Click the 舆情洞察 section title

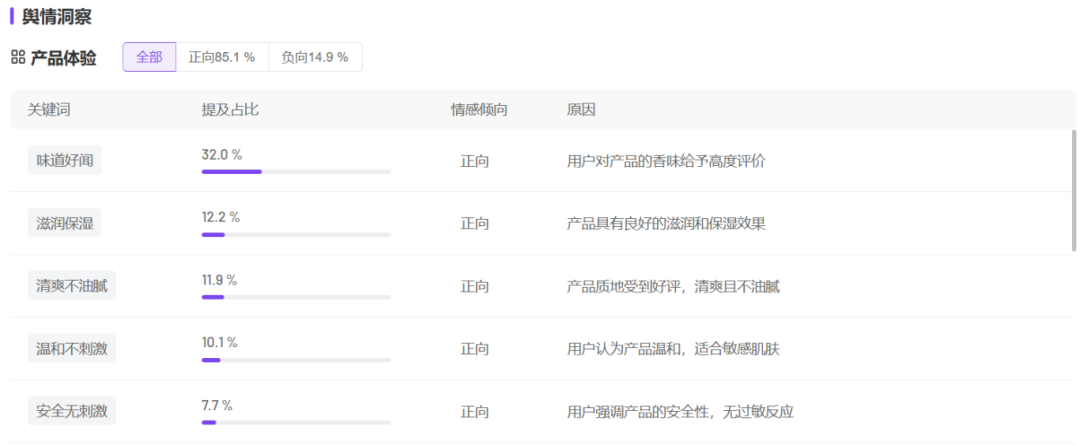coord(56,17)
